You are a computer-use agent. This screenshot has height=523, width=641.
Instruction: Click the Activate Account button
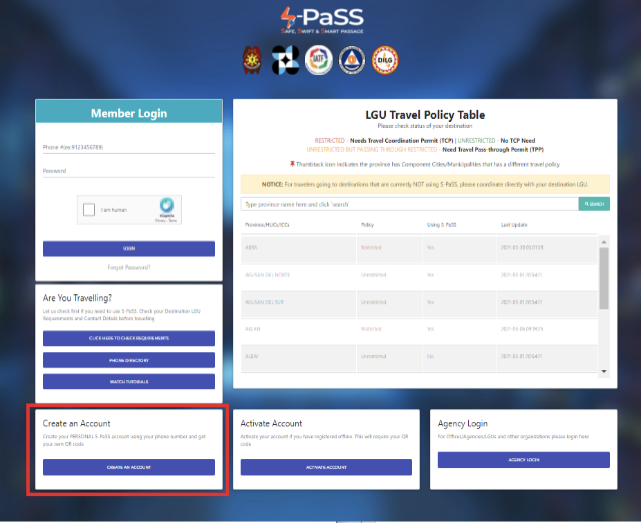coord(326,467)
